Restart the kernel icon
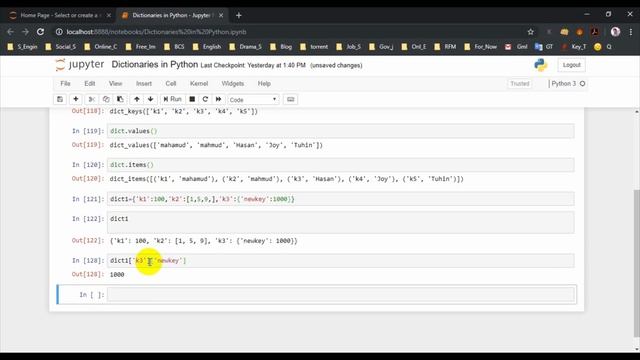 click(x=205, y=99)
